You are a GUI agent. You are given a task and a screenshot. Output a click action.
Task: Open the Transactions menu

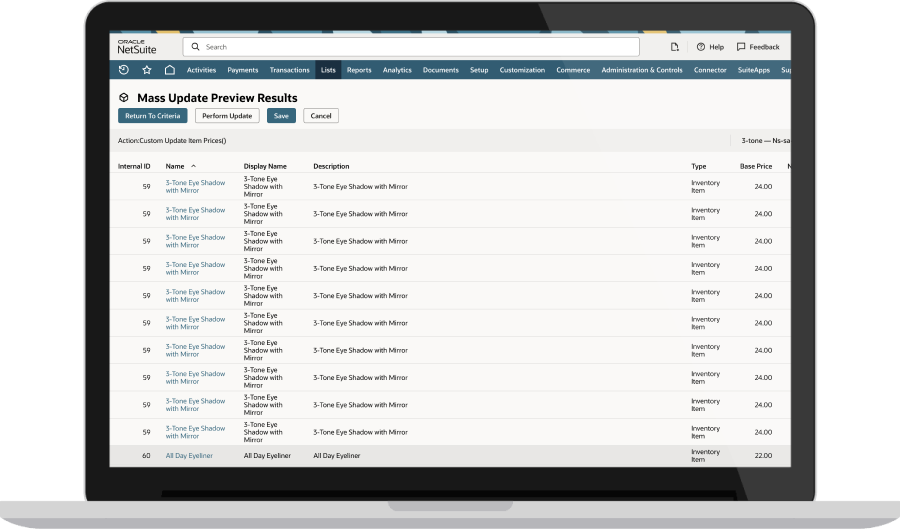pyautogui.click(x=289, y=70)
